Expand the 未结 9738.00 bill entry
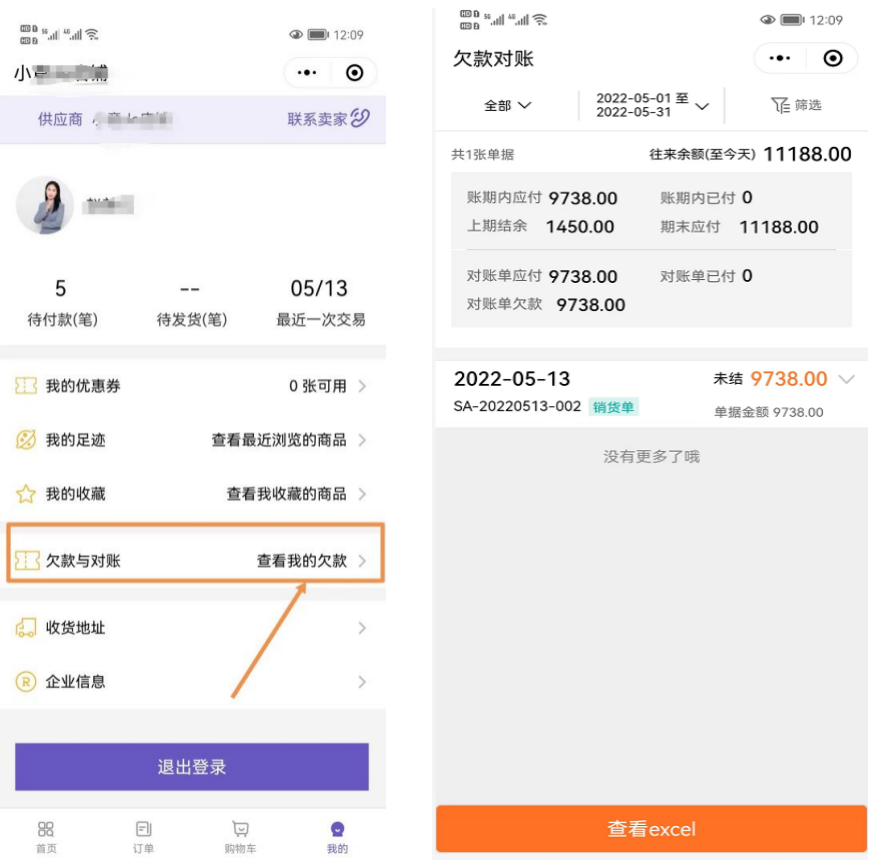This screenshot has height=866, width=888. [848, 379]
